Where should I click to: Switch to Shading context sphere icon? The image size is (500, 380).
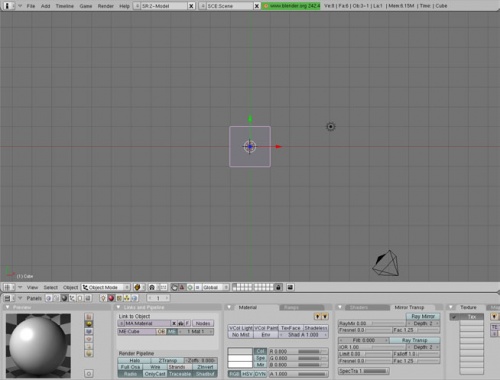64,298
